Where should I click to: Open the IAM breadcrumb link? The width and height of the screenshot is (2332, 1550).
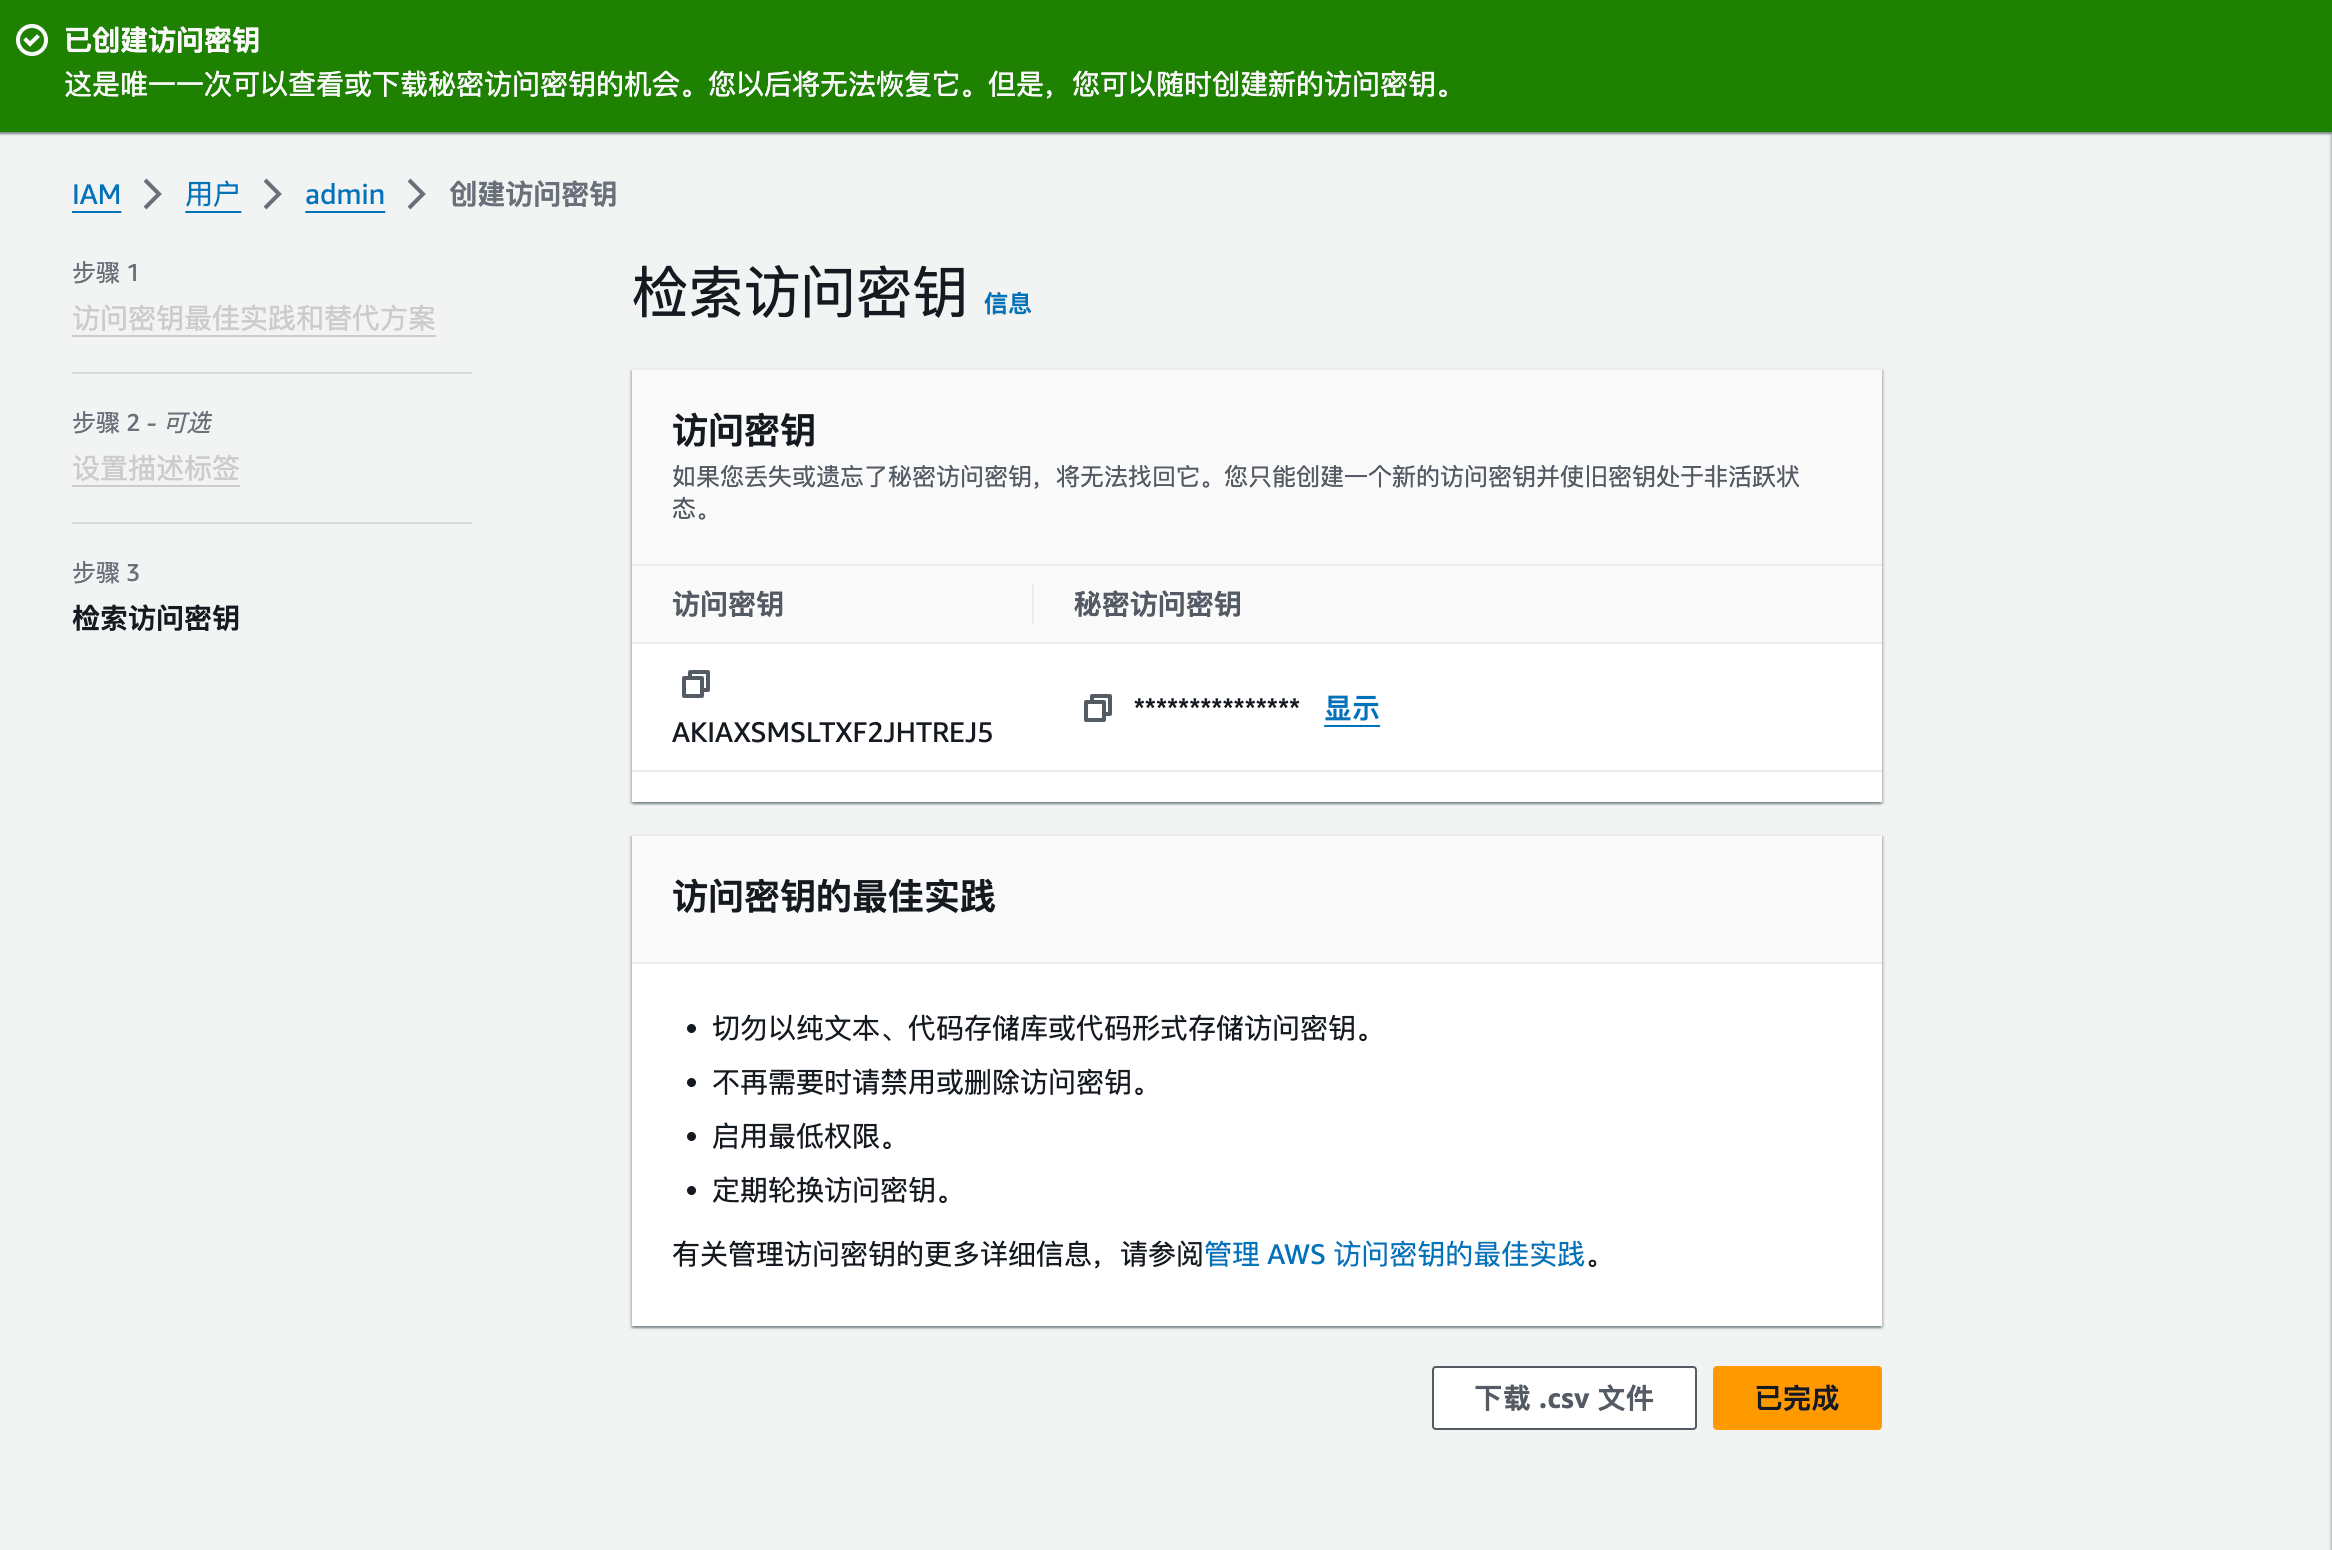(x=96, y=194)
